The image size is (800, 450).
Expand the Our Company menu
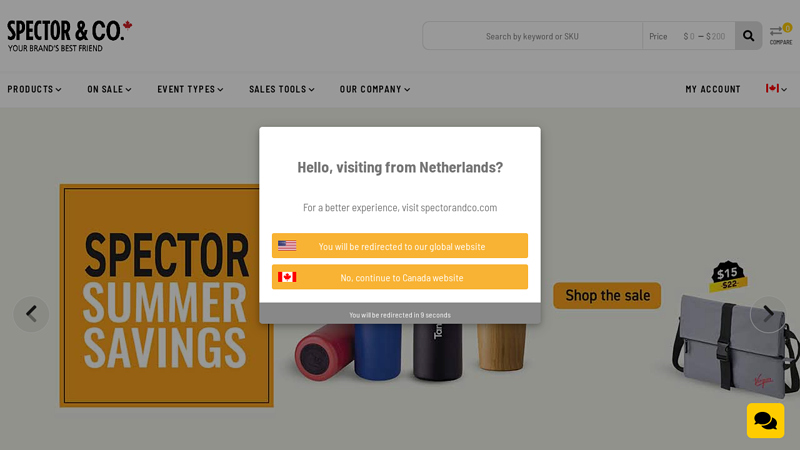[x=375, y=89]
